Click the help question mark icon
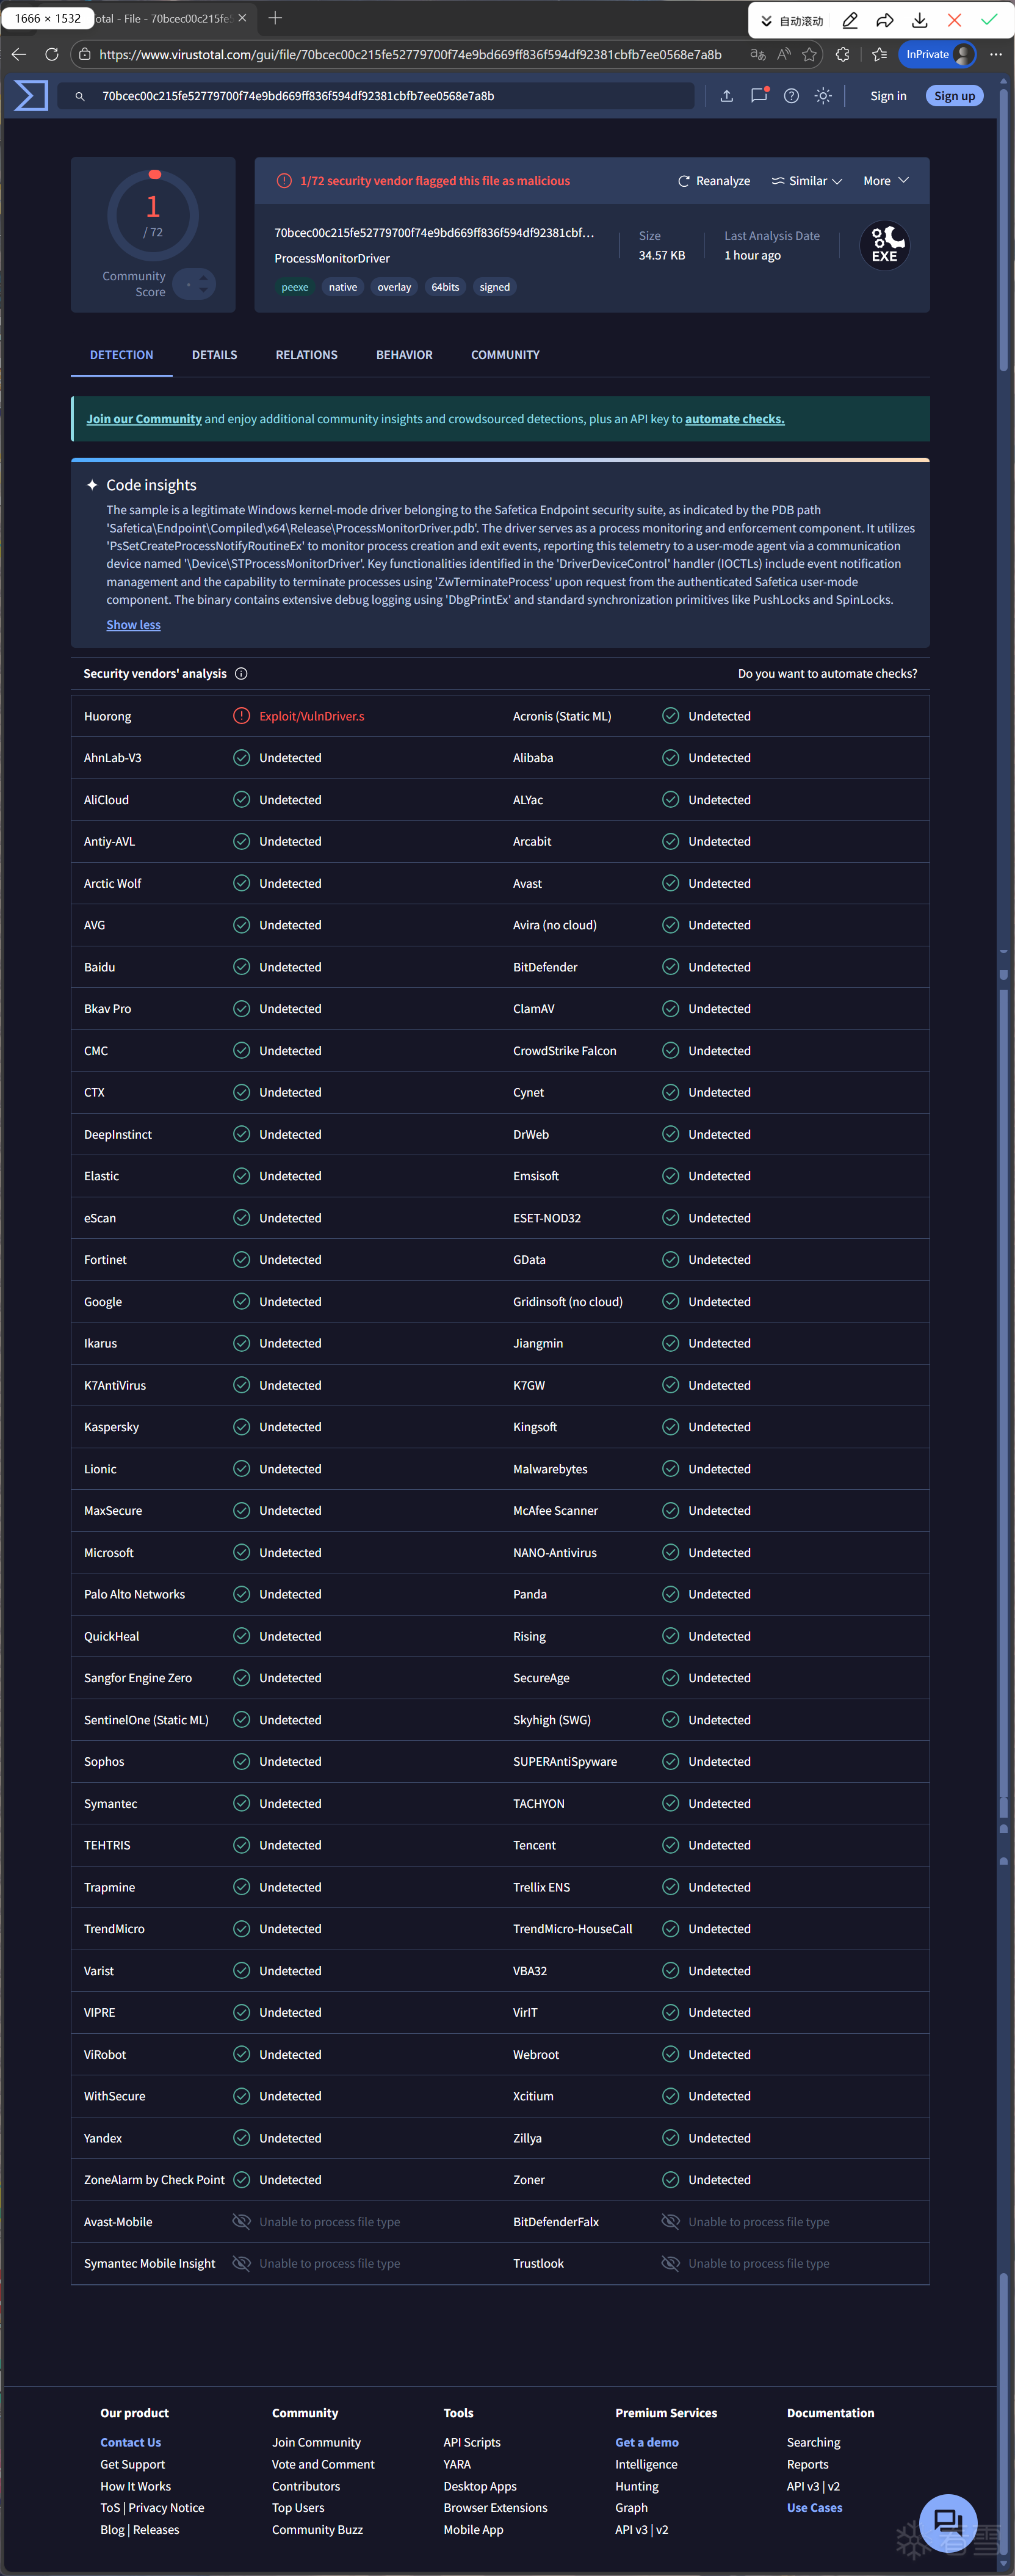Viewport: 1015px width, 2576px height. point(791,96)
